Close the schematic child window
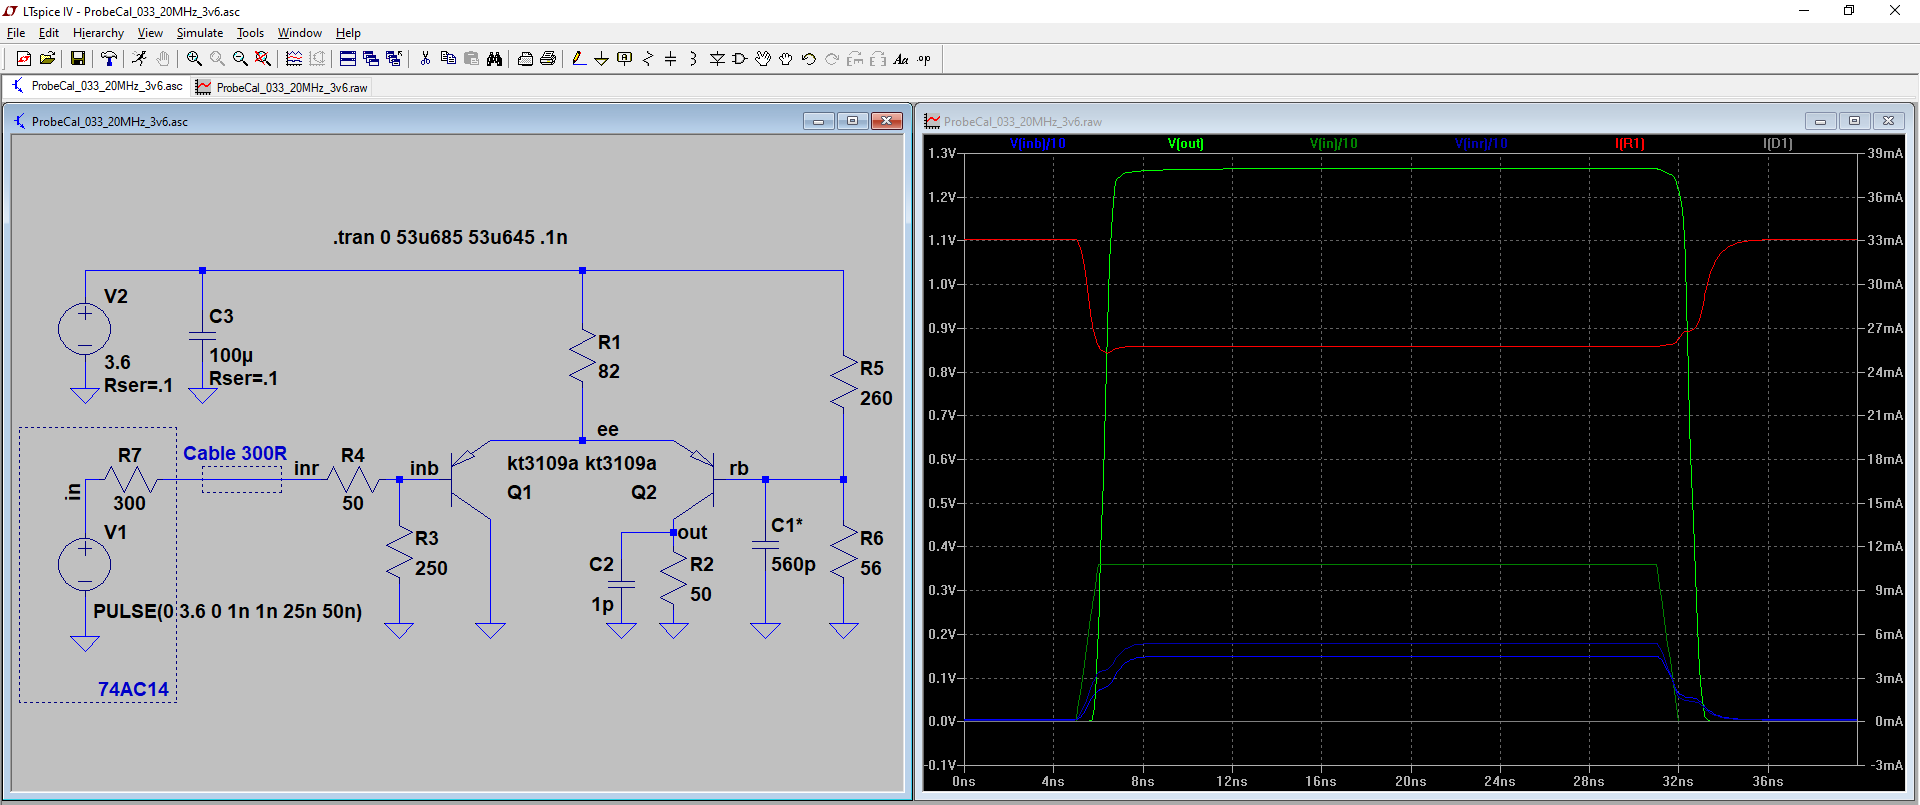This screenshot has height=805, width=1920. (x=887, y=121)
